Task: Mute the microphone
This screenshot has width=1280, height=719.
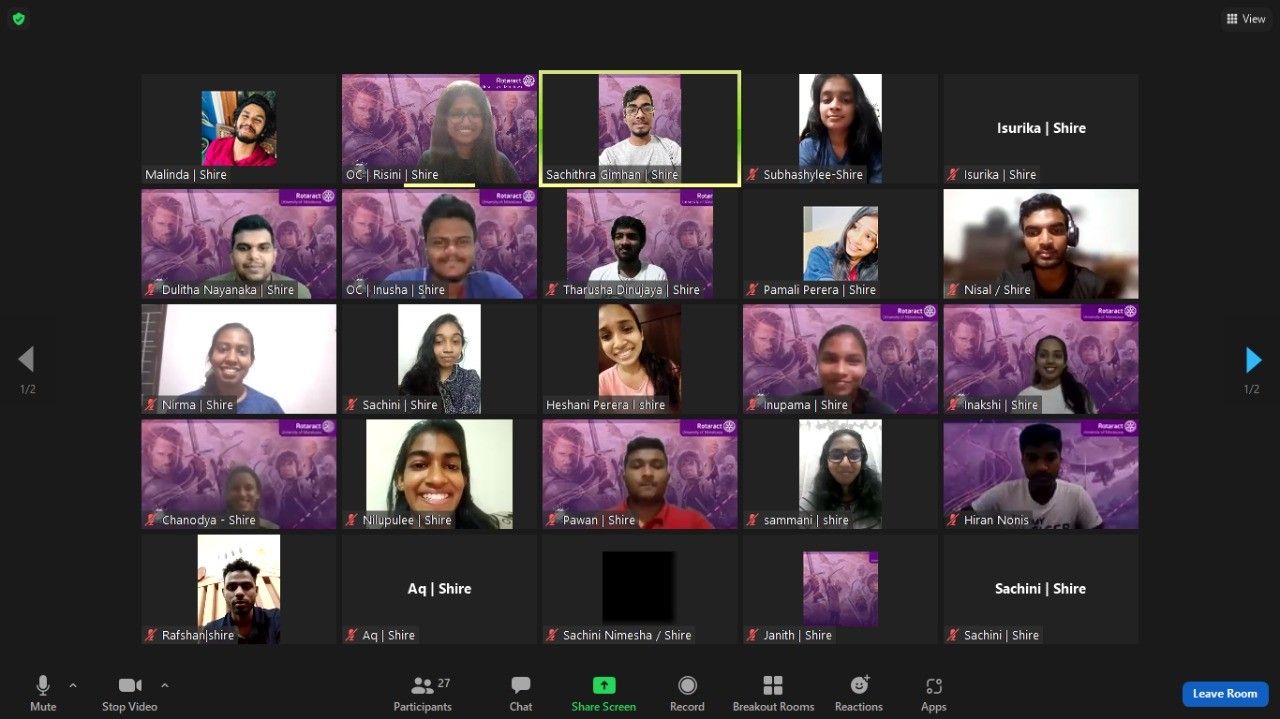Action: coord(43,692)
